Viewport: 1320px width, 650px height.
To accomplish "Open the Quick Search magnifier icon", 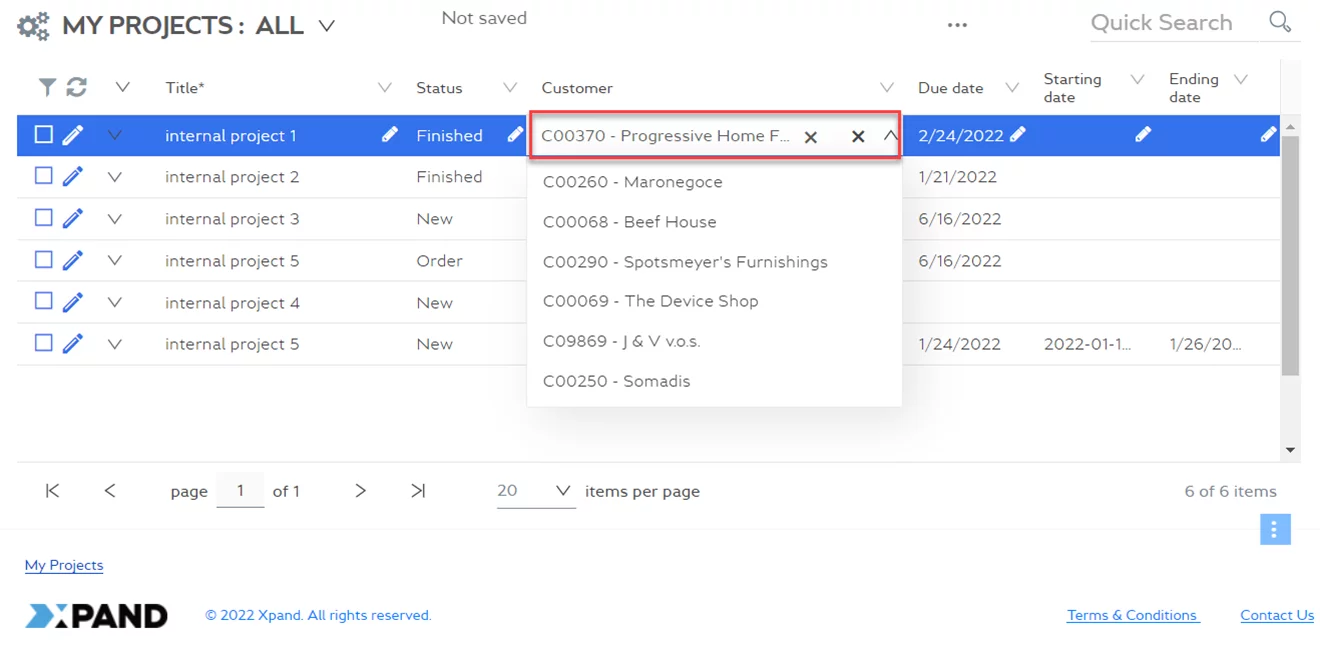I will (x=1279, y=22).
